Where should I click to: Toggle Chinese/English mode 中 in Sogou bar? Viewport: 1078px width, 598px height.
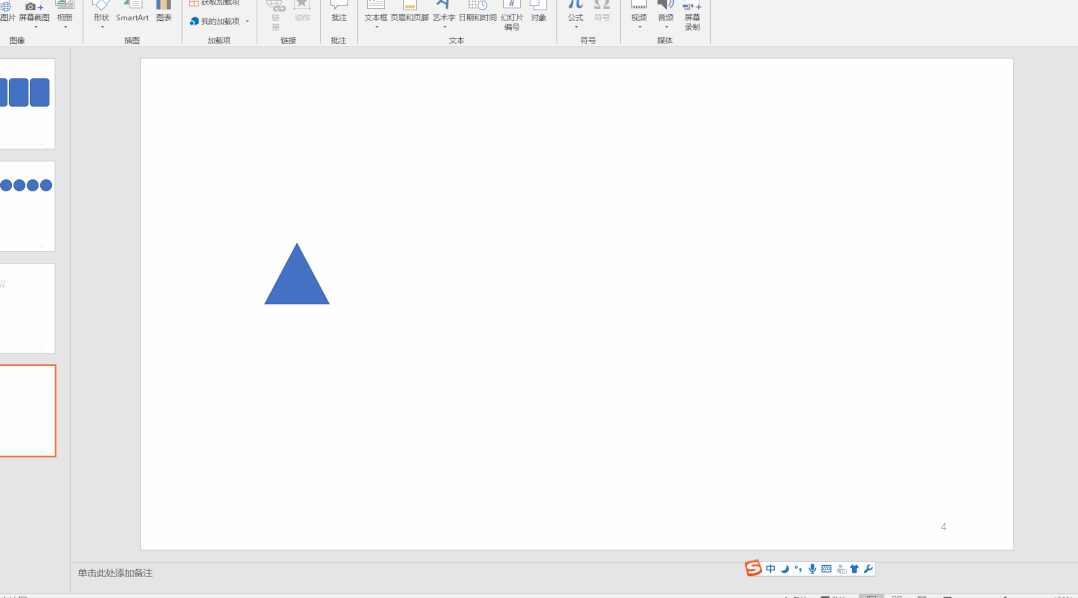(x=770, y=568)
